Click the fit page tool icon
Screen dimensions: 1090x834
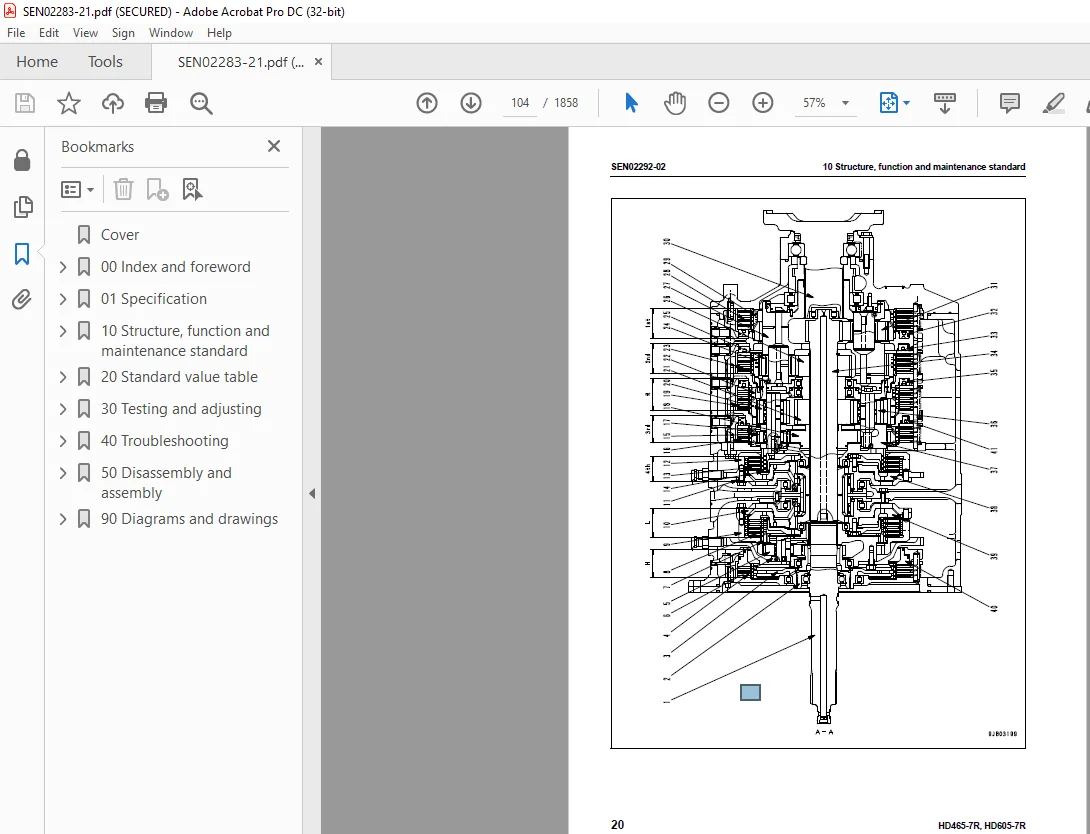tap(889, 103)
